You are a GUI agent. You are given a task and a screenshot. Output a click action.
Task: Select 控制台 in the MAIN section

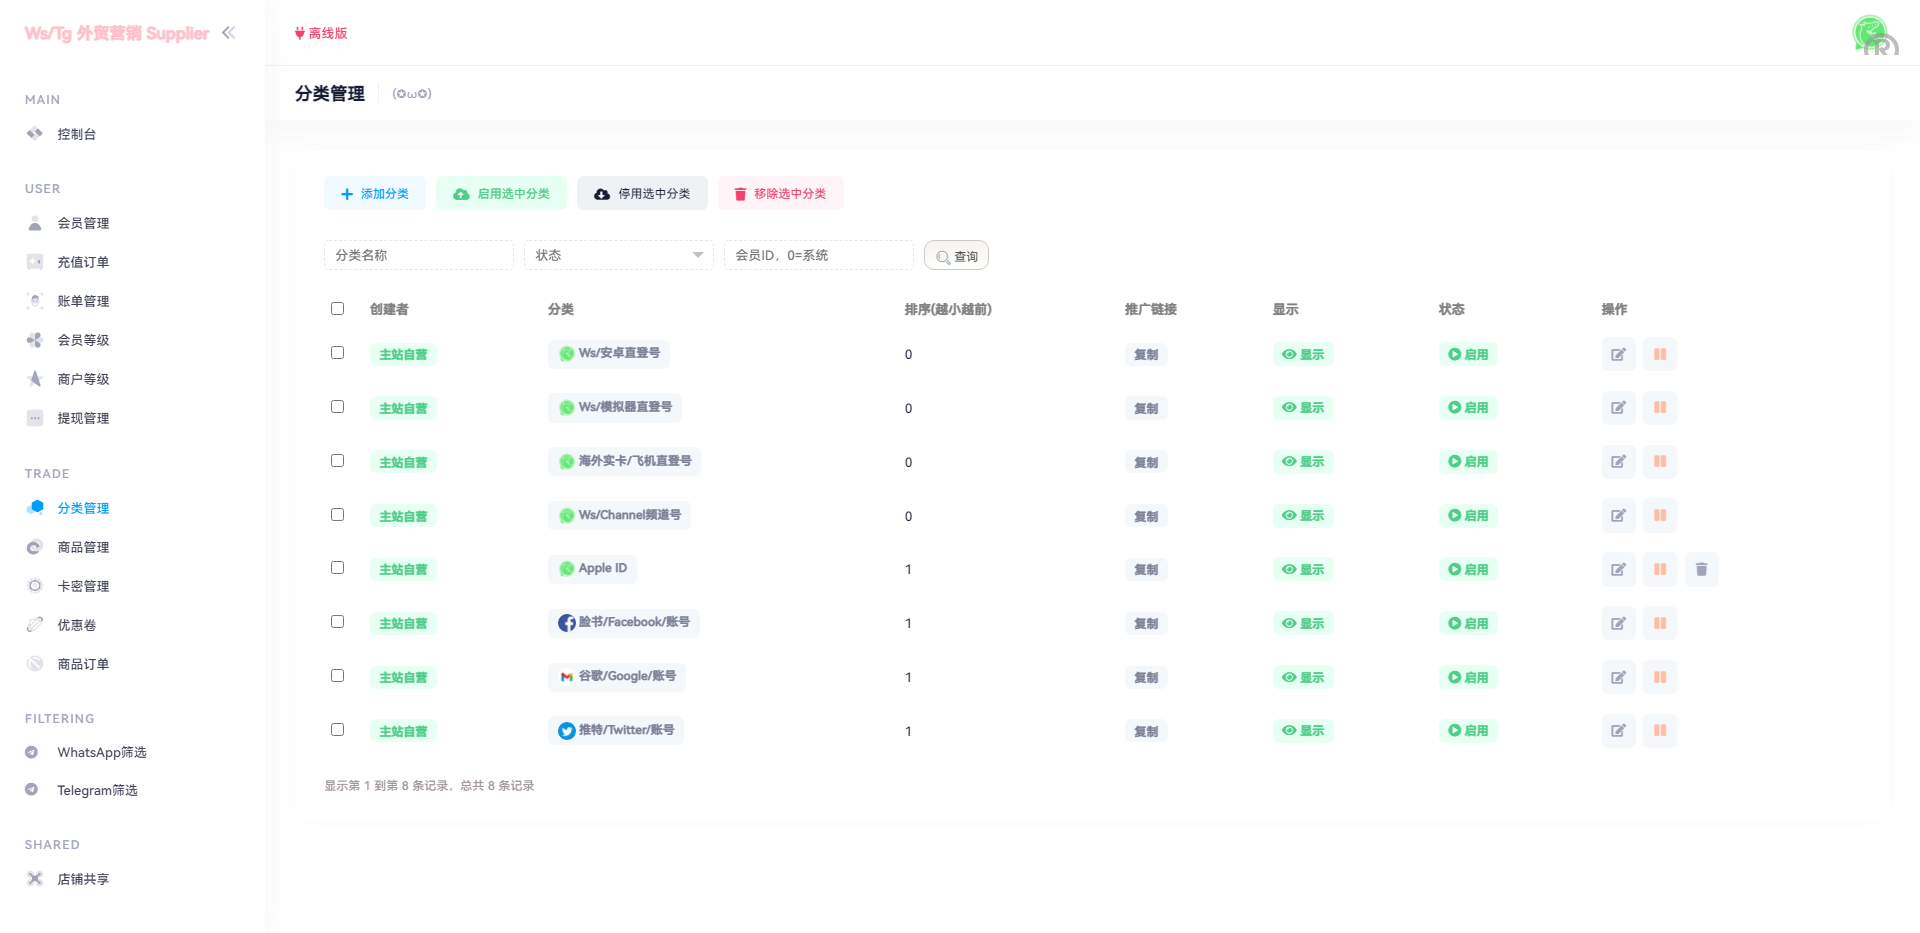coord(76,133)
